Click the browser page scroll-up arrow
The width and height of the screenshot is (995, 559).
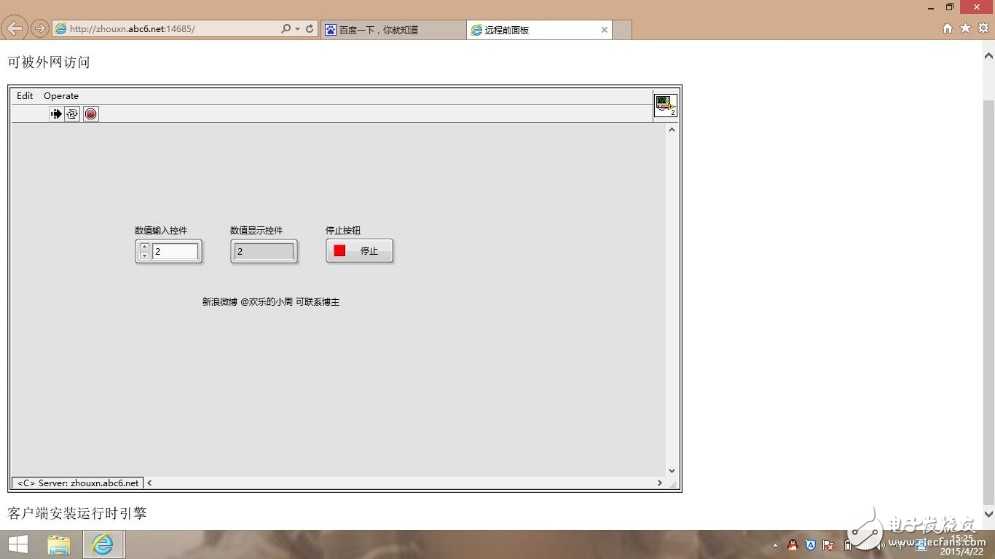pos(988,56)
